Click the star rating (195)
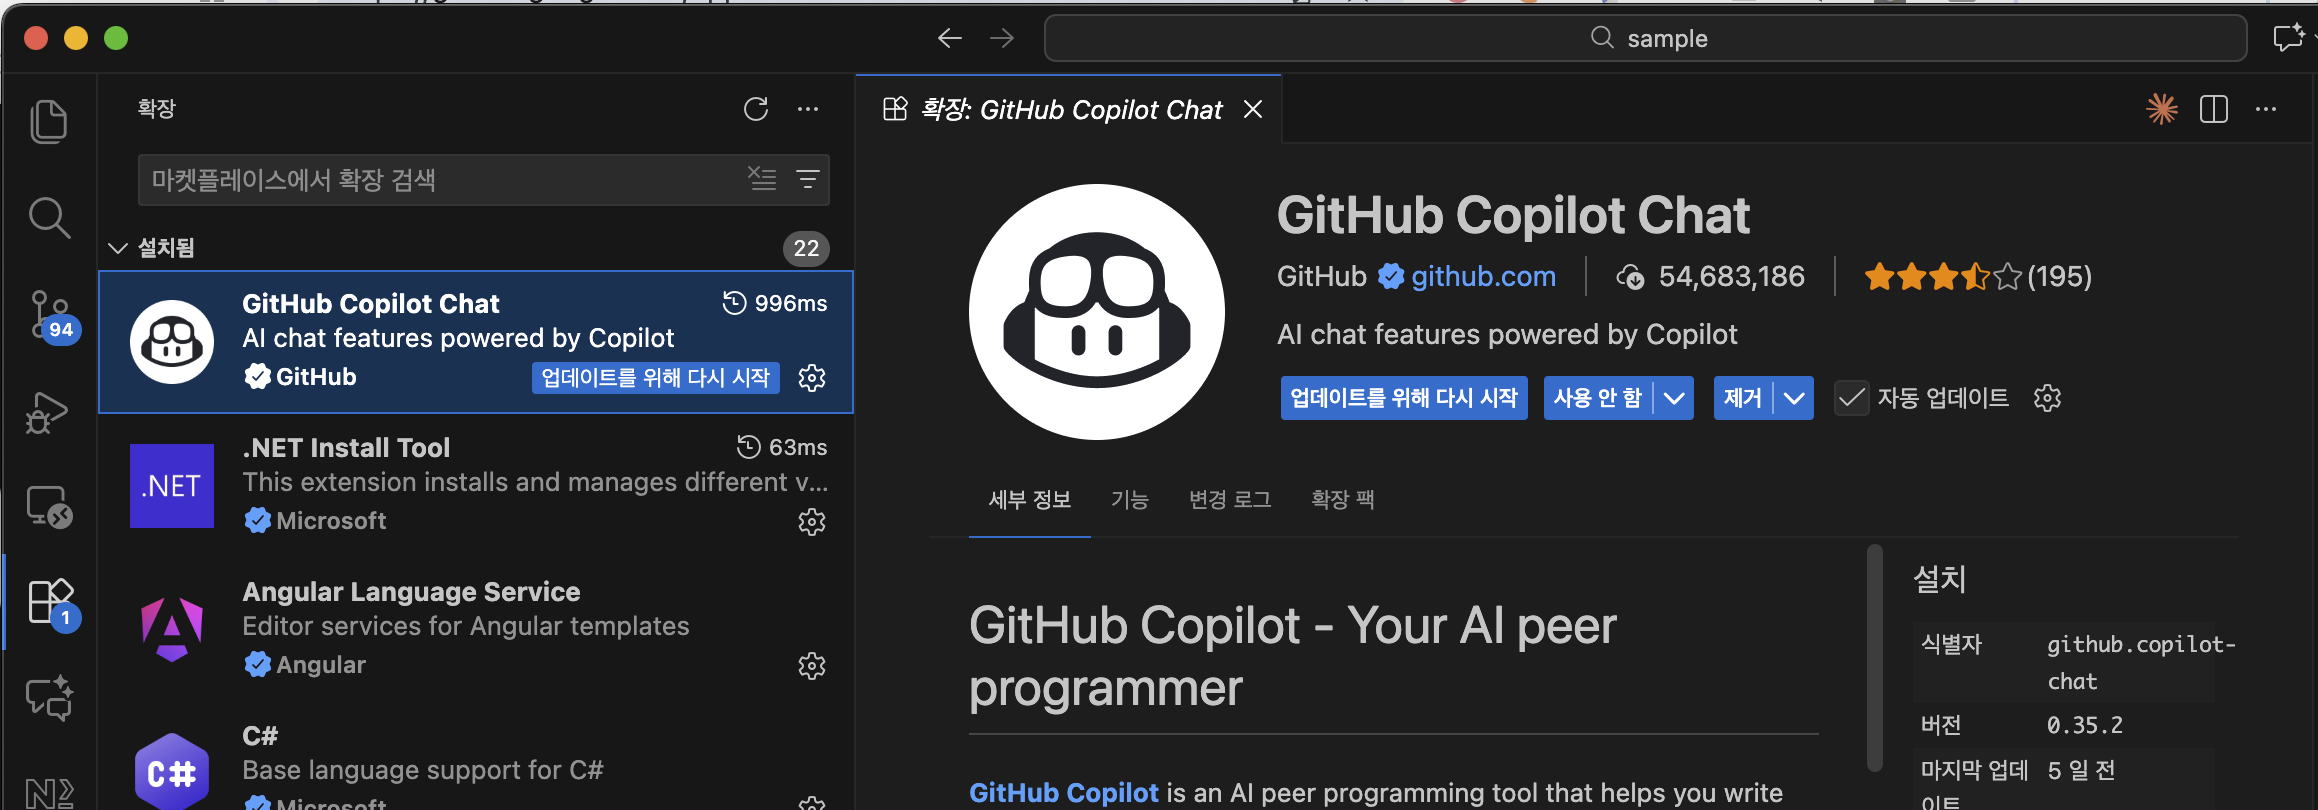The width and height of the screenshot is (2318, 810). coord(1978,276)
